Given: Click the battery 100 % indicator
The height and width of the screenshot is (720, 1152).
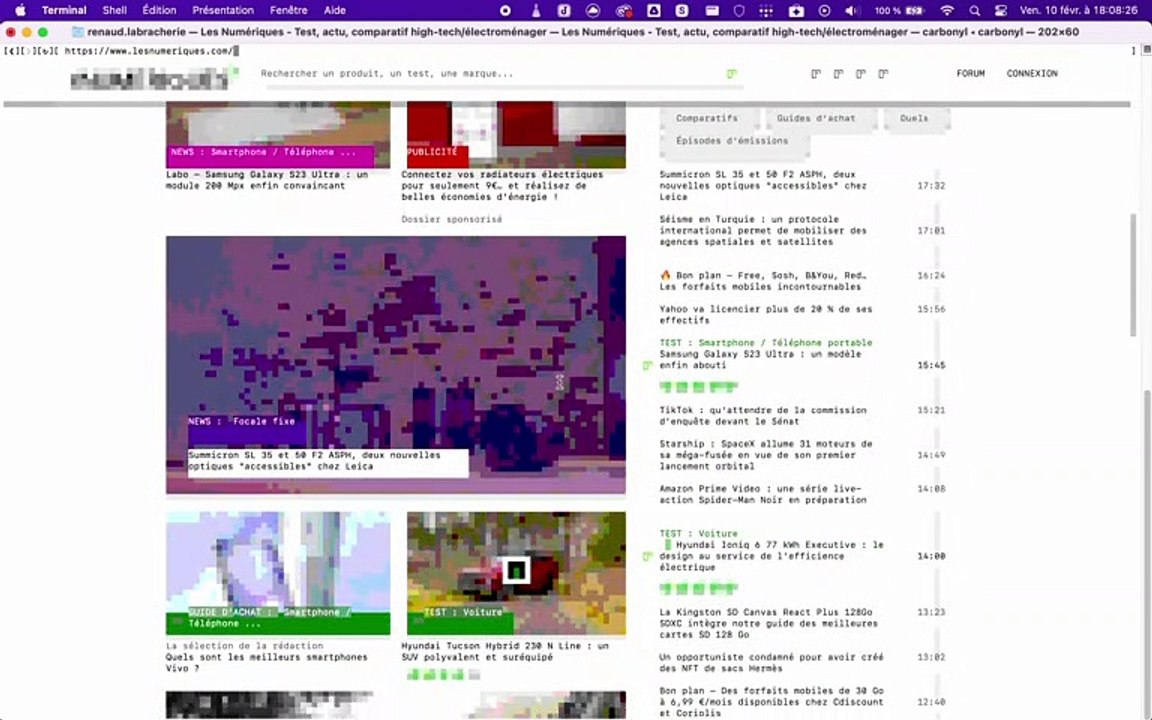Looking at the screenshot, I should [899, 10].
